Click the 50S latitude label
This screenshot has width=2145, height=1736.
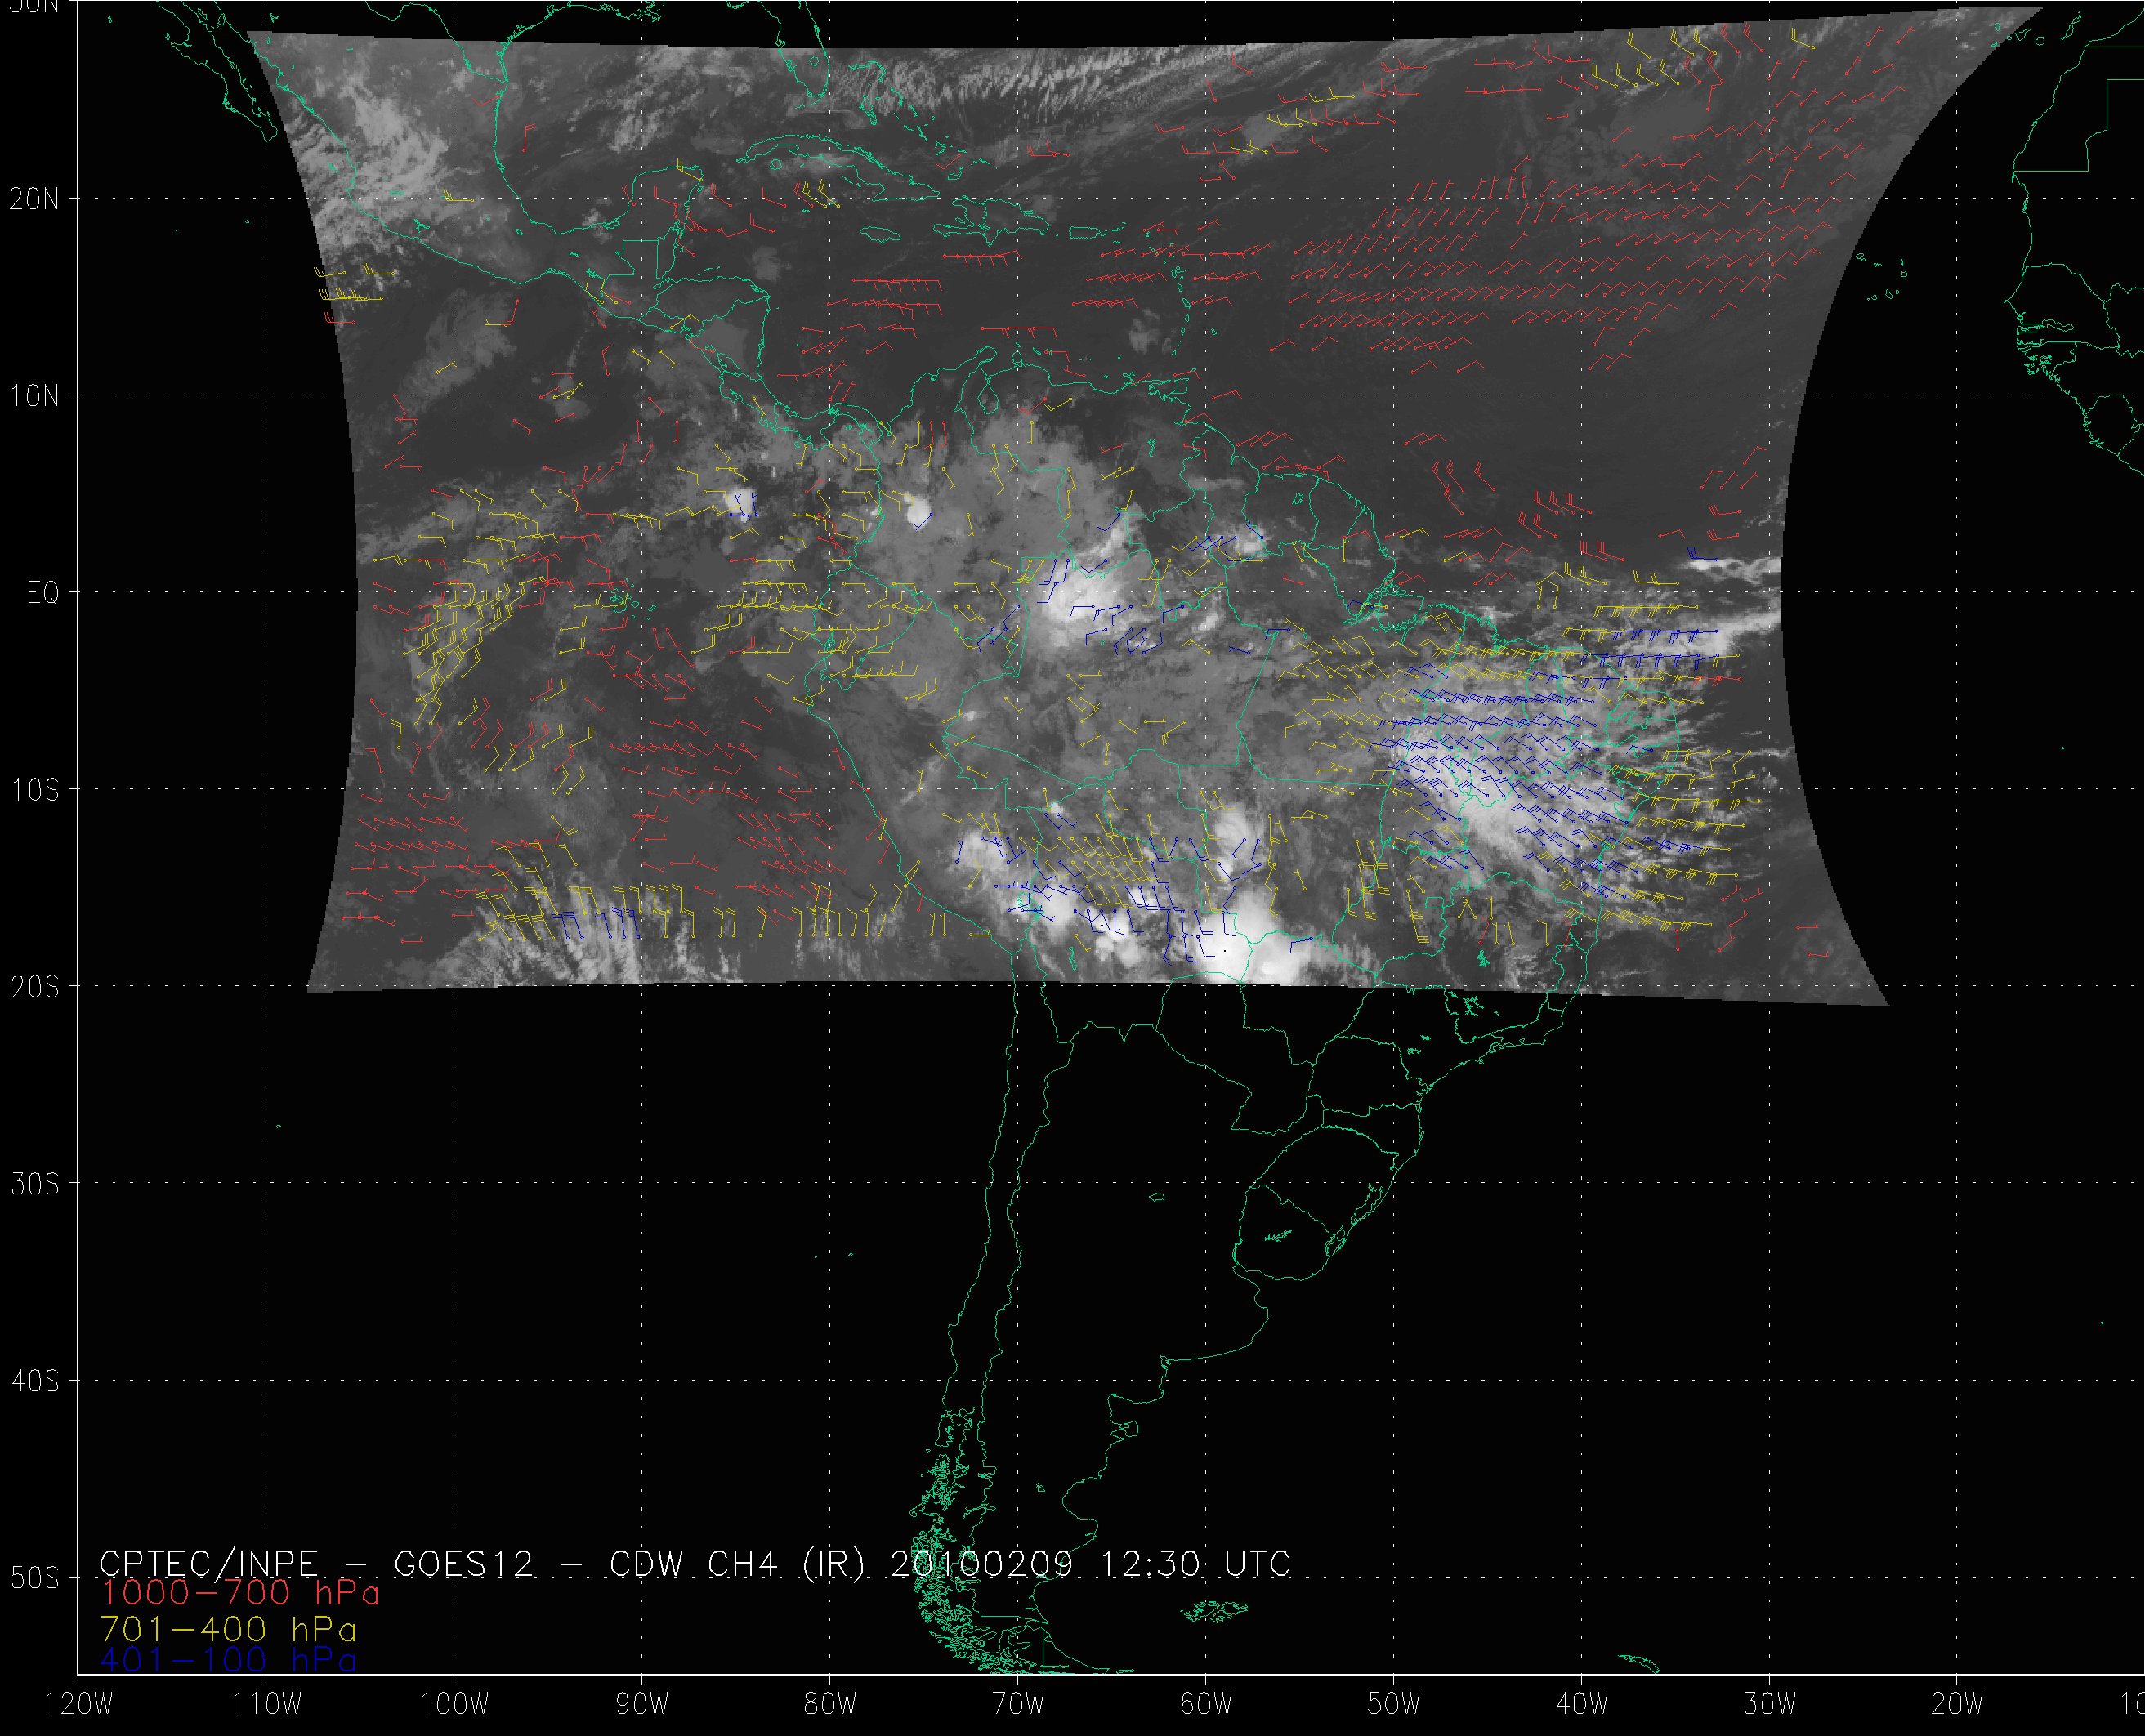[x=34, y=1578]
